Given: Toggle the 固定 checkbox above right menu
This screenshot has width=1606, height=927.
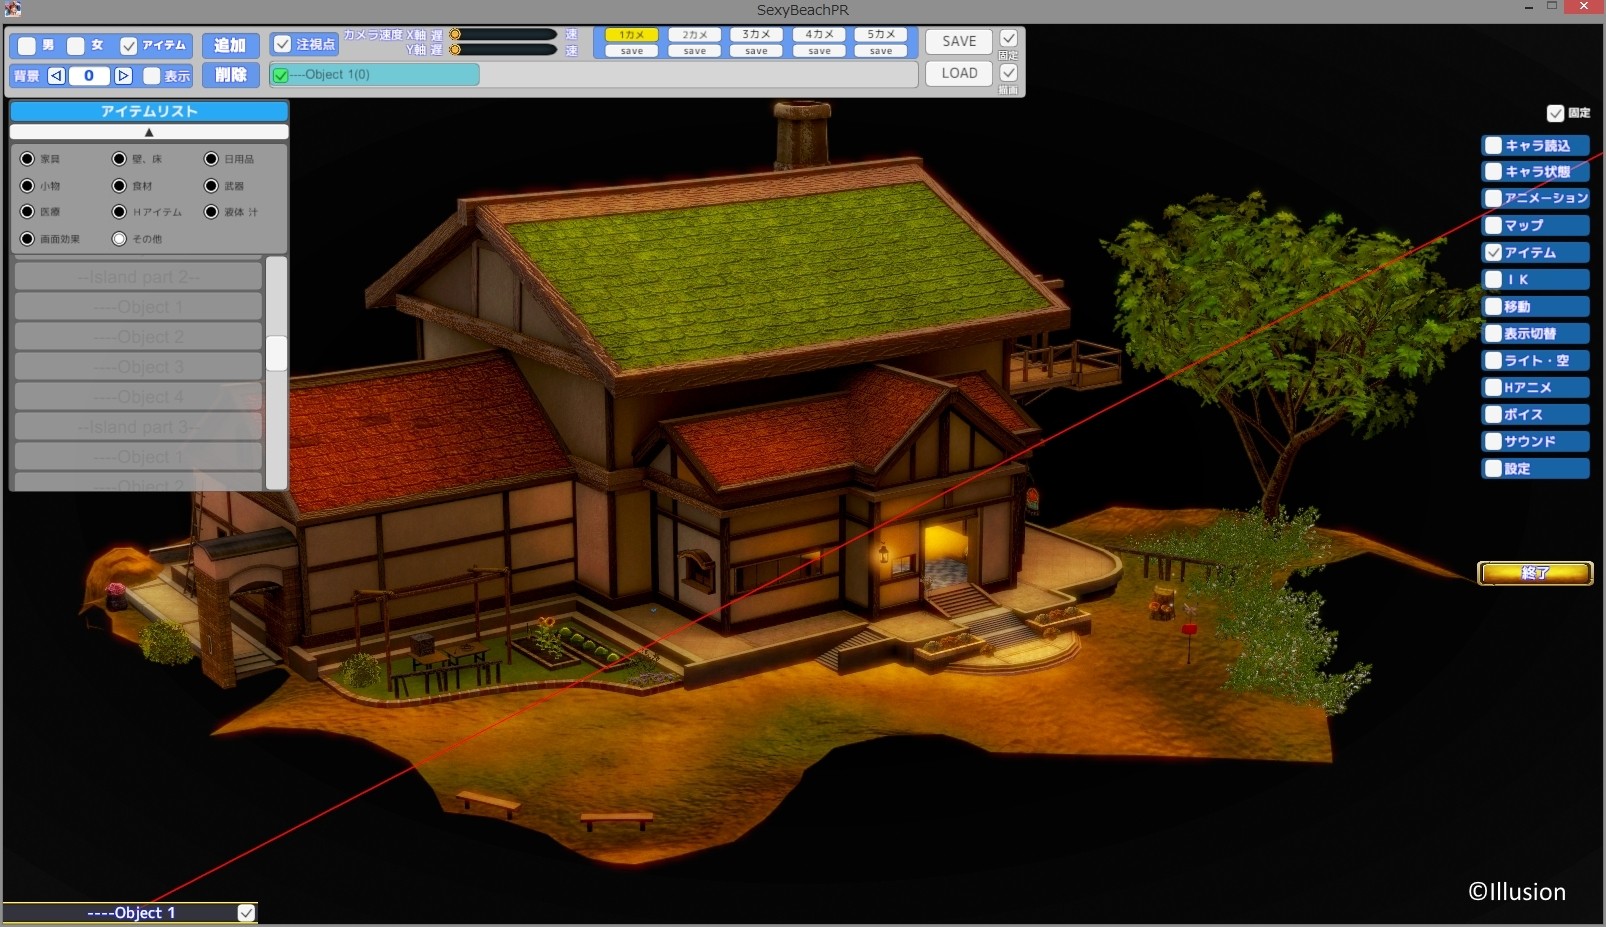Looking at the screenshot, I should tap(1555, 113).
